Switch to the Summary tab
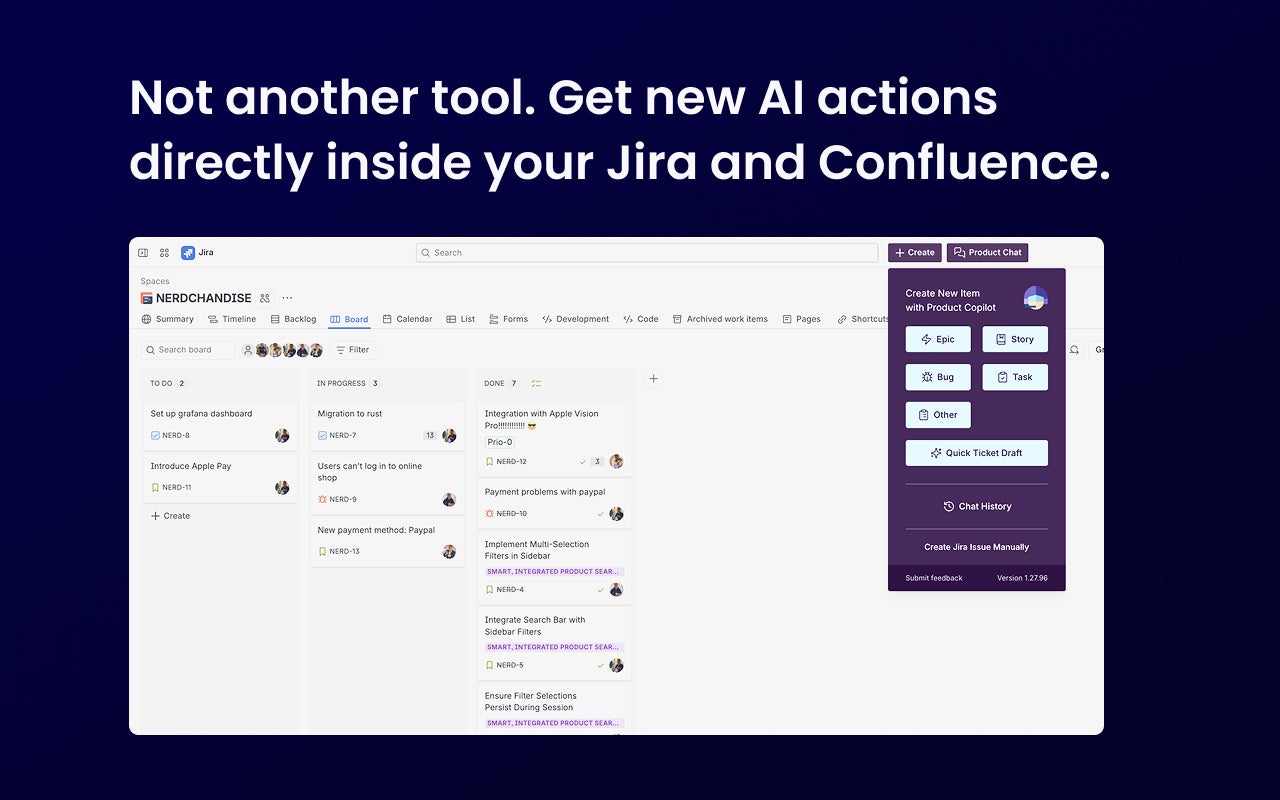This screenshot has width=1280, height=800. coord(168,319)
